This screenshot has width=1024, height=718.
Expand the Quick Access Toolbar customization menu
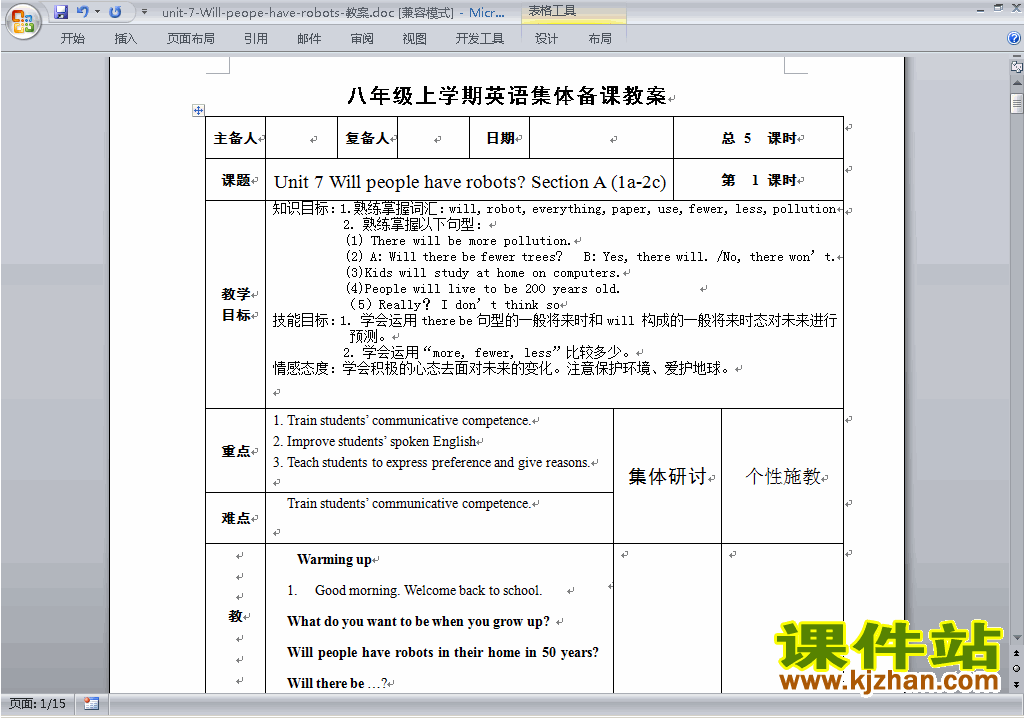pyautogui.click(x=144, y=12)
